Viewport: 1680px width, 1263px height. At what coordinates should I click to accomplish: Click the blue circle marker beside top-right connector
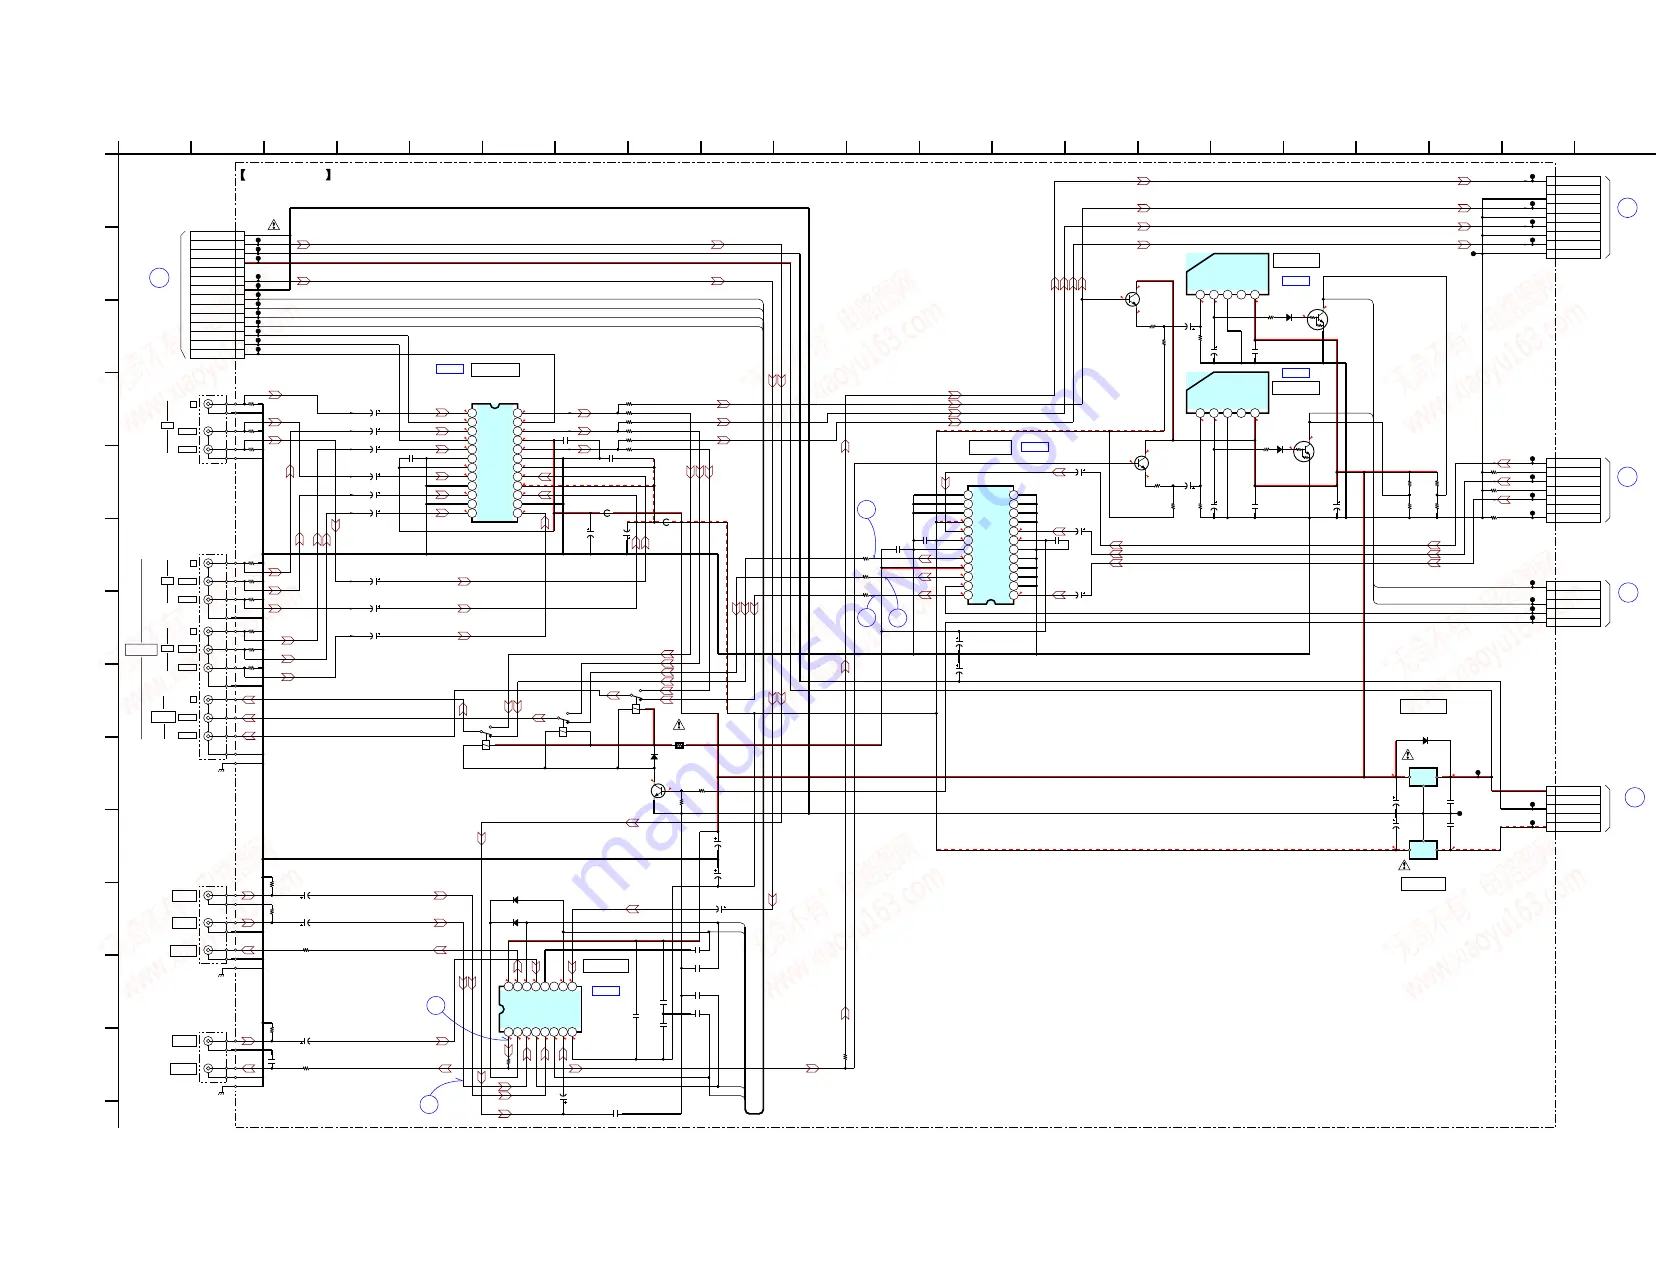tap(1628, 208)
